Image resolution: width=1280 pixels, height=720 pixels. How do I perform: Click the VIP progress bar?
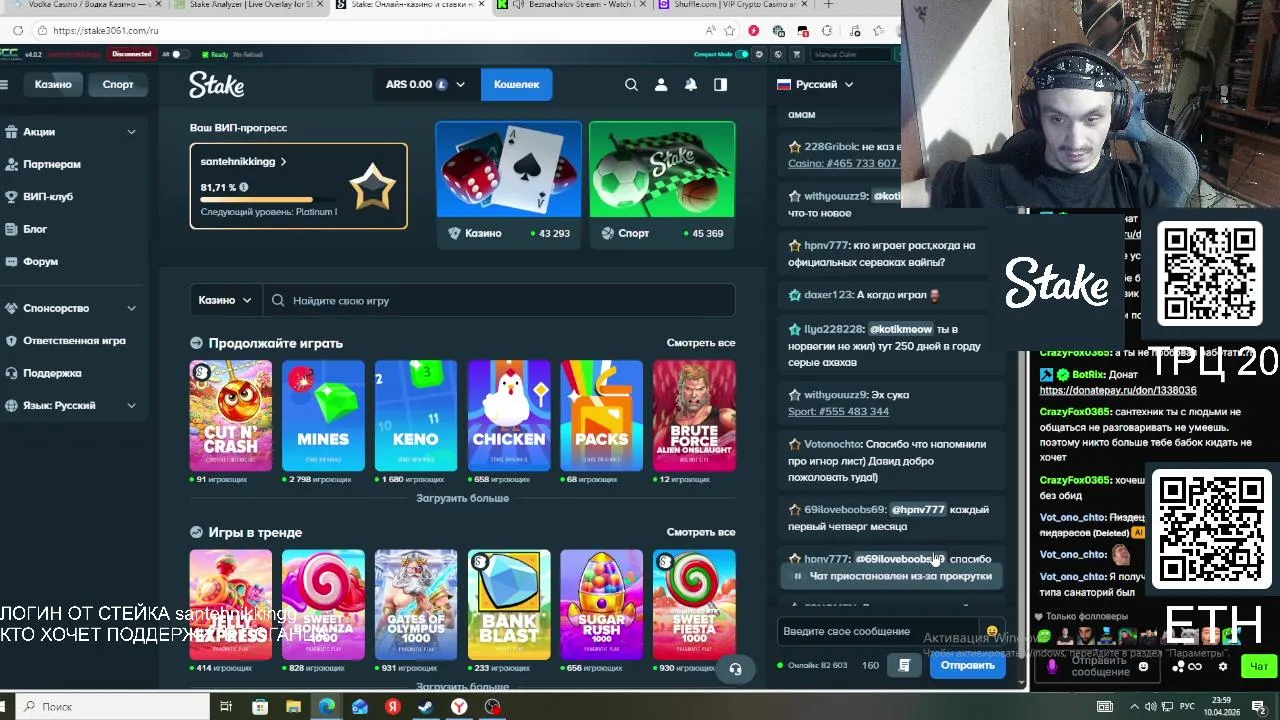(270, 200)
